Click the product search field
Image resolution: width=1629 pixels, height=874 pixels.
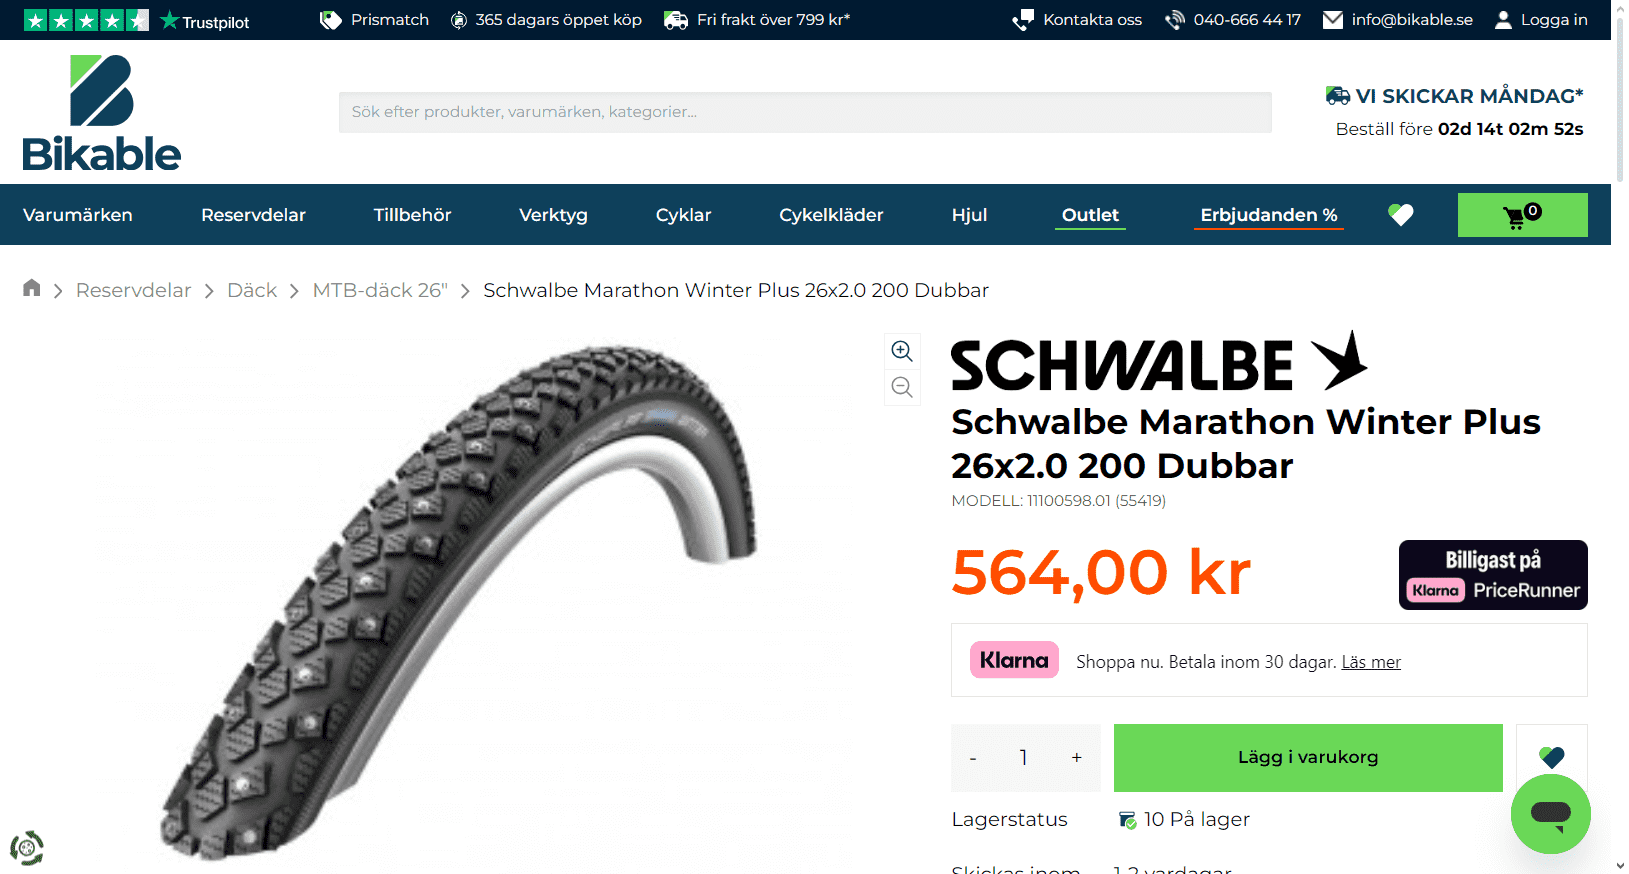pyautogui.click(x=805, y=112)
